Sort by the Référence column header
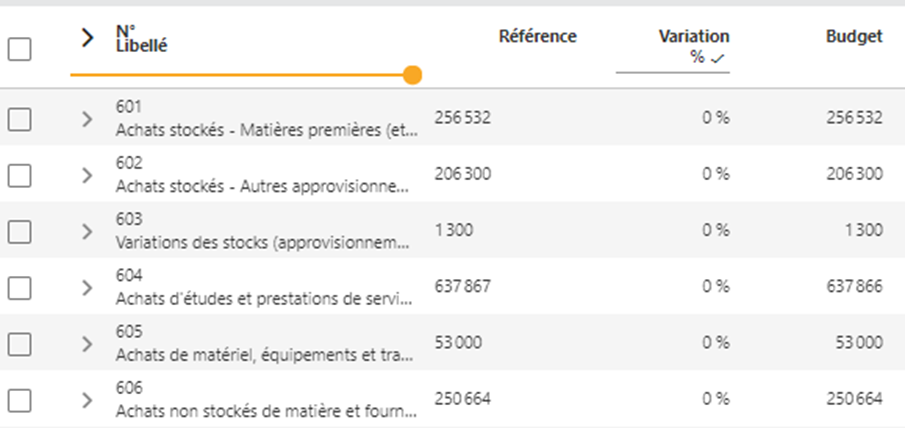This screenshot has width=905, height=428. click(x=537, y=36)
